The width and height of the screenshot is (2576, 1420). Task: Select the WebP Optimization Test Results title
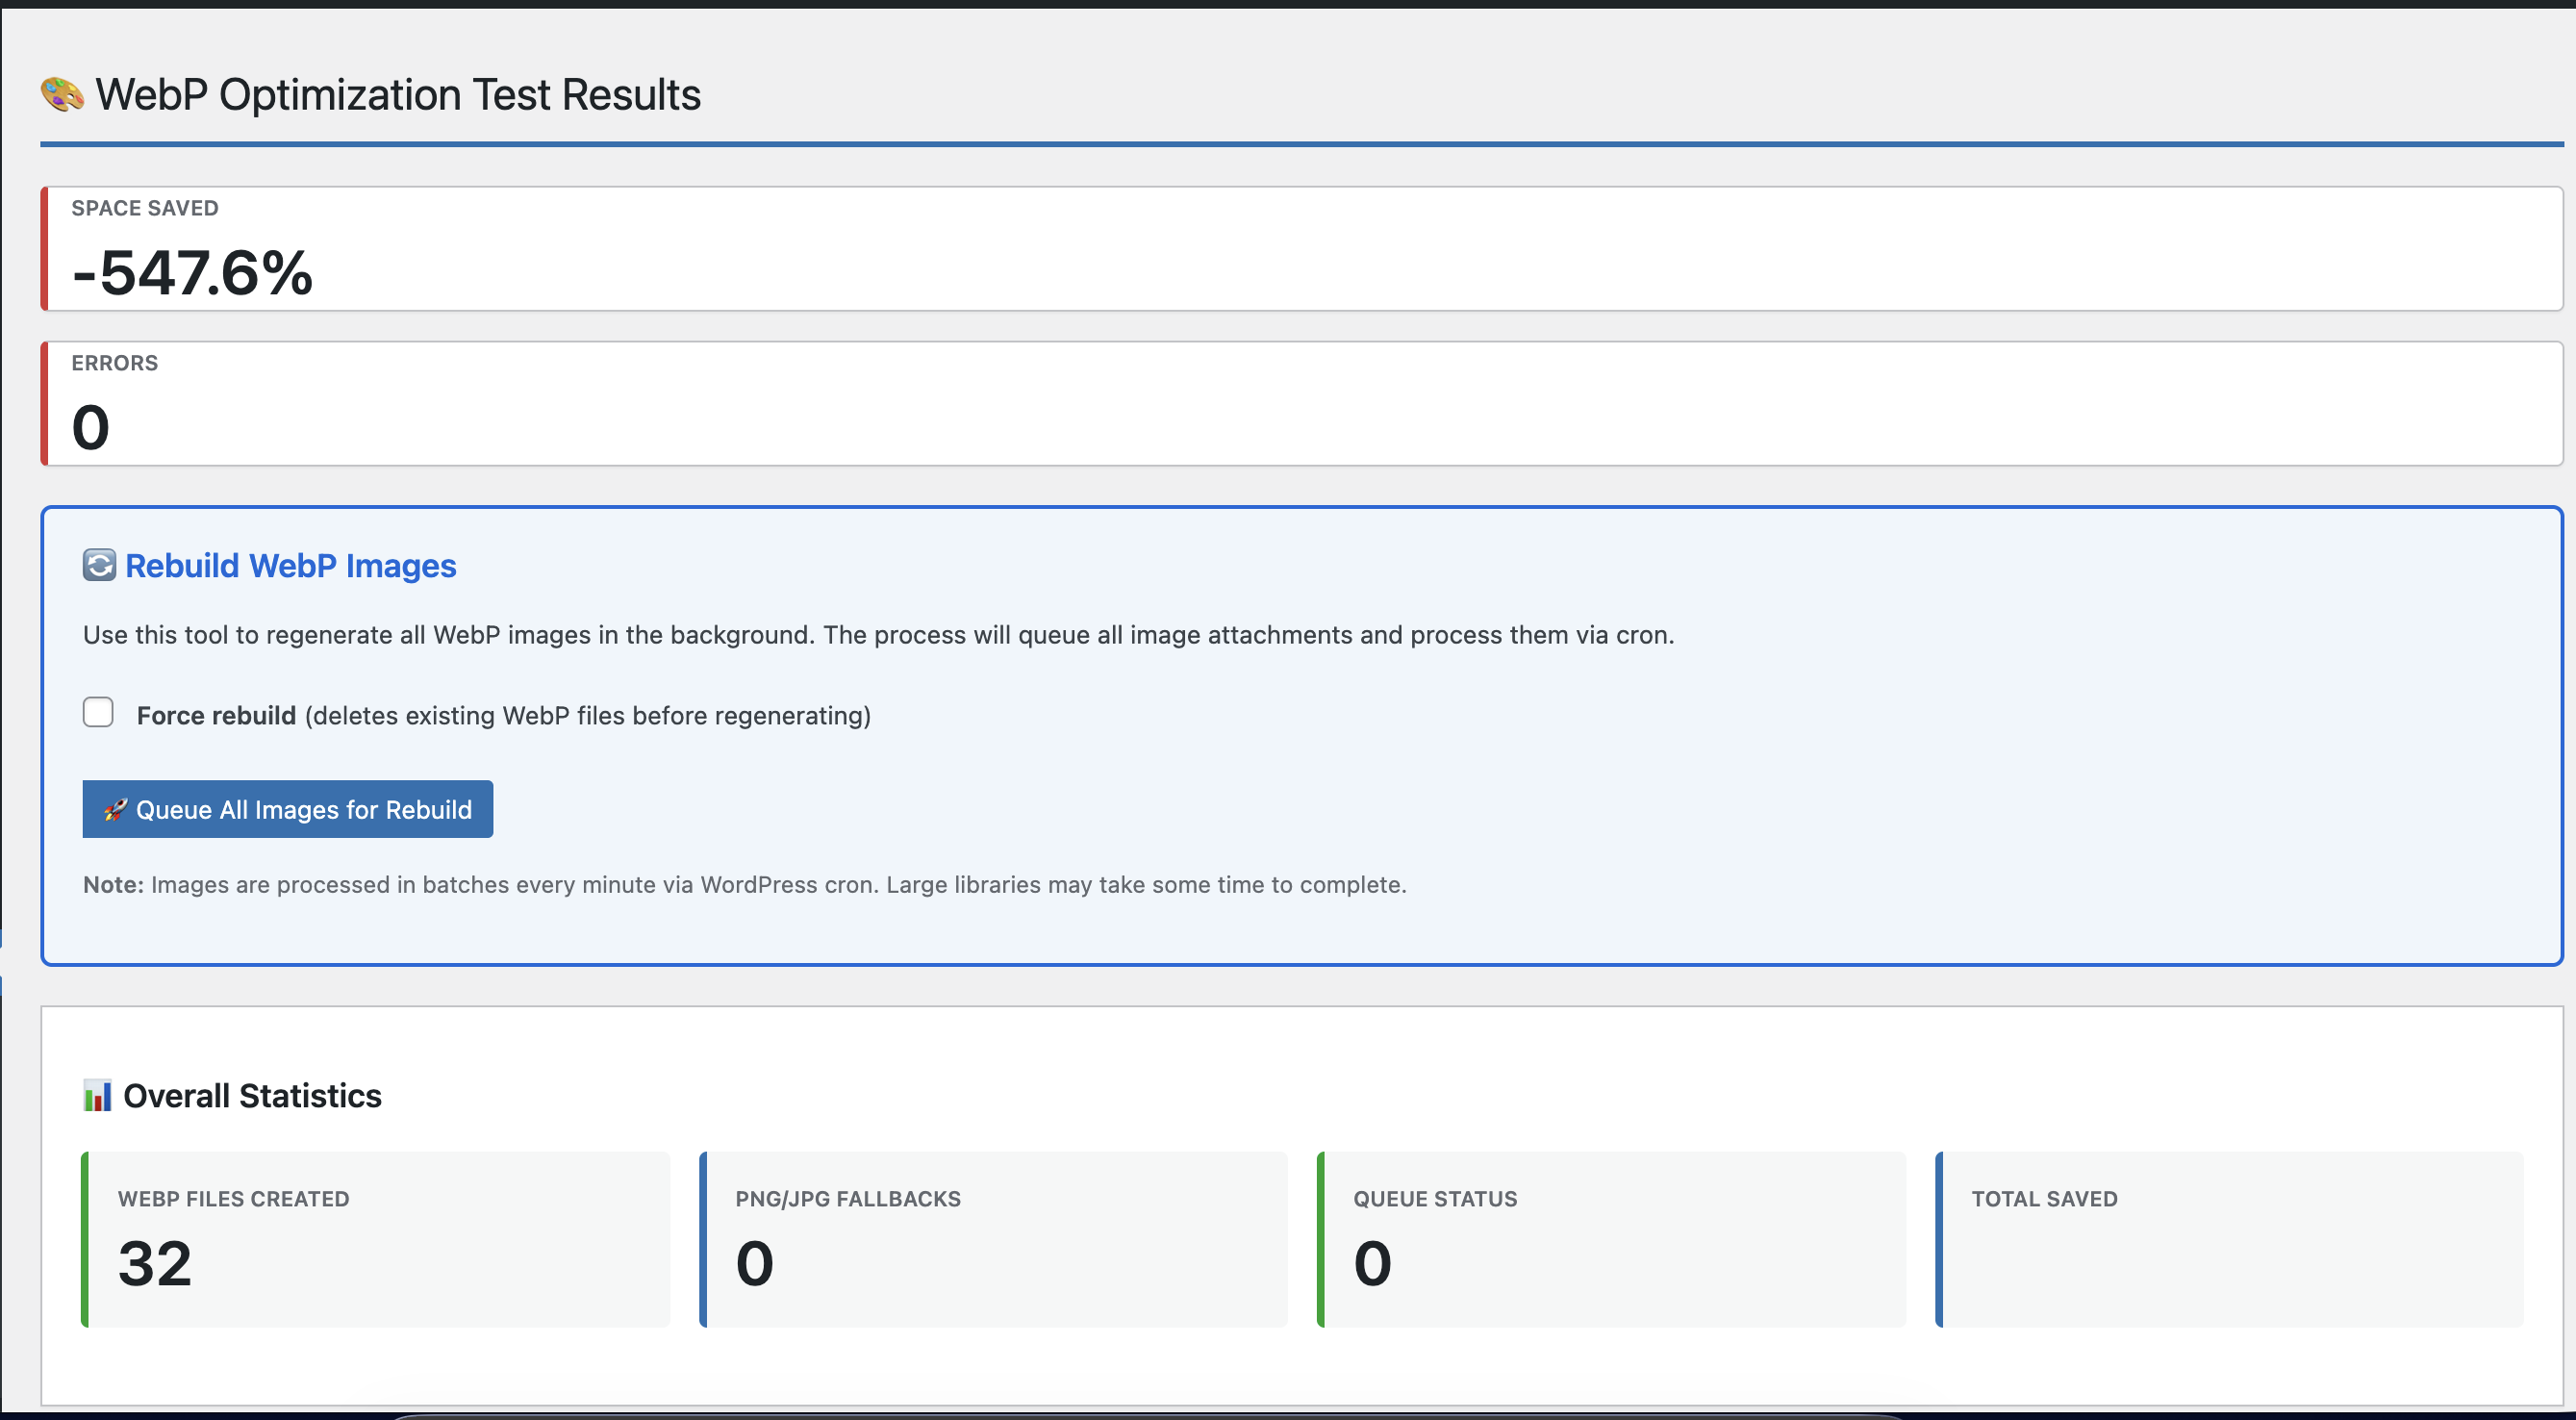[x=398, y=95]
